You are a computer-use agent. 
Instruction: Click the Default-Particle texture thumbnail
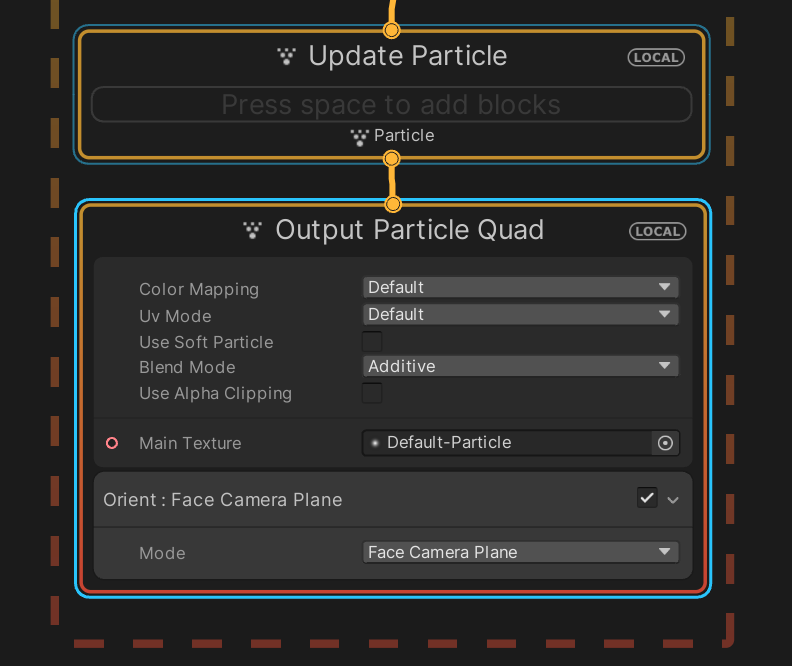375,443
